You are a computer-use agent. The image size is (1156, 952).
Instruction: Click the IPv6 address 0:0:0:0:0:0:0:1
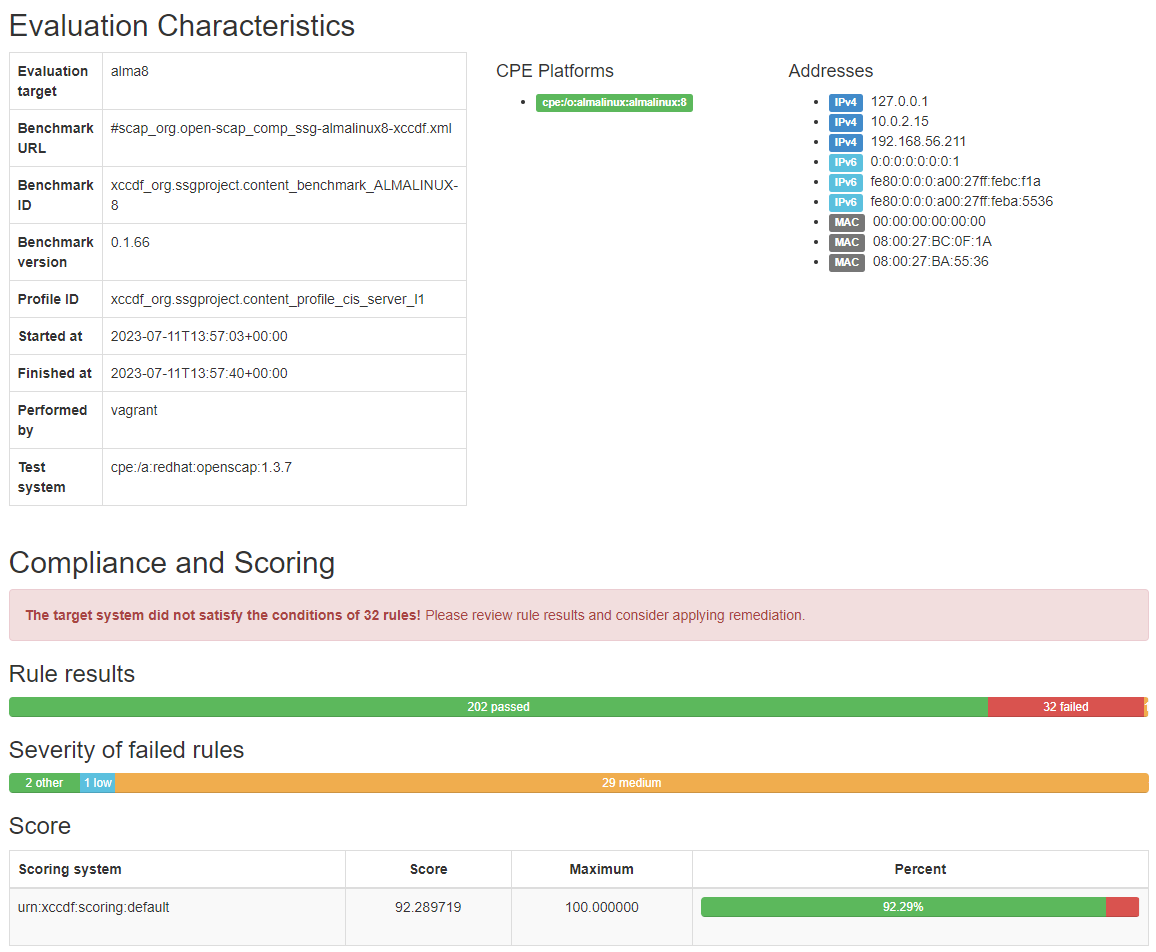[915, 161]
